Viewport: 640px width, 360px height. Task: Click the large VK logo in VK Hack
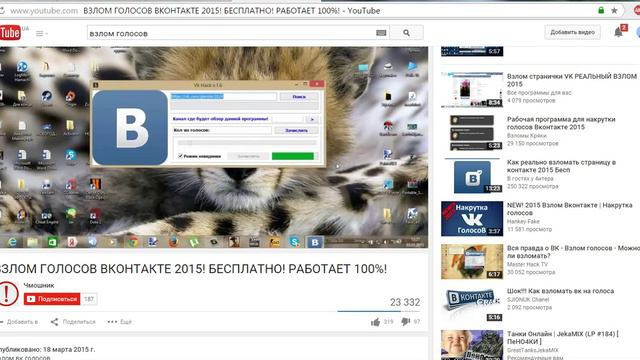(x=130, y=128)
